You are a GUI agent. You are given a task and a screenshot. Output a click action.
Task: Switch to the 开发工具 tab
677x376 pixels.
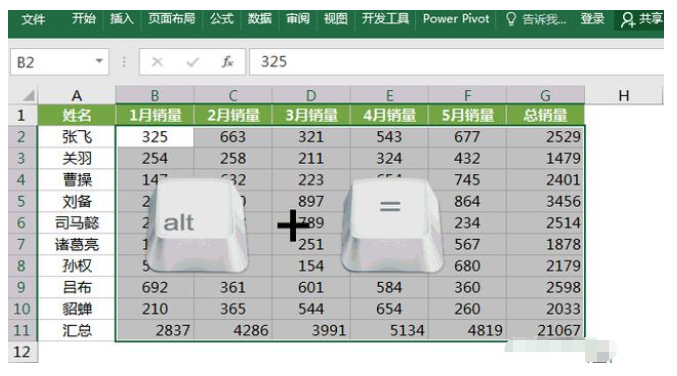coord(385,19)
